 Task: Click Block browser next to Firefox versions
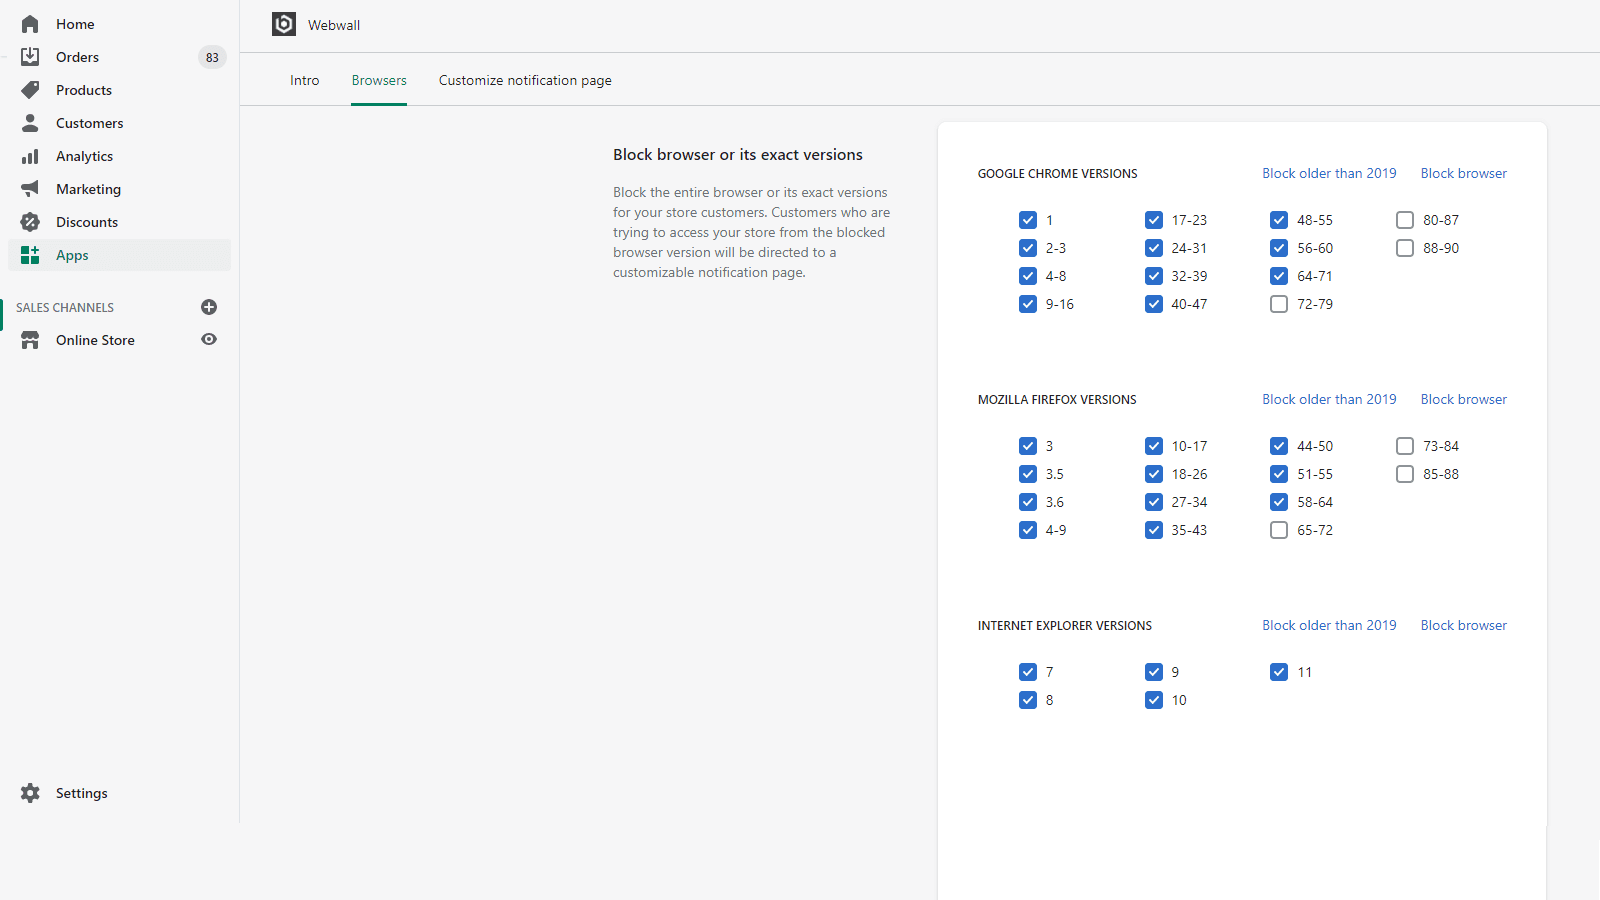pyautogui.click(x=1463, y=398)
